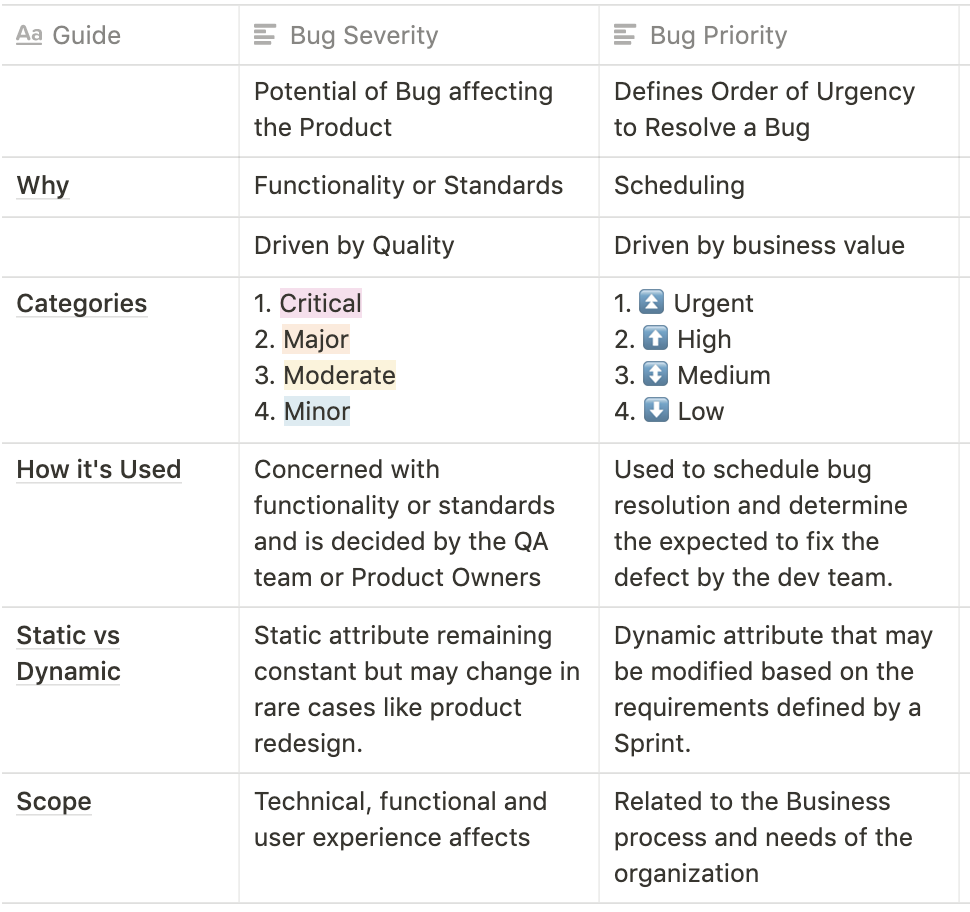Open the Scope row page
This screenshot has height=912, width=970.
54,802
